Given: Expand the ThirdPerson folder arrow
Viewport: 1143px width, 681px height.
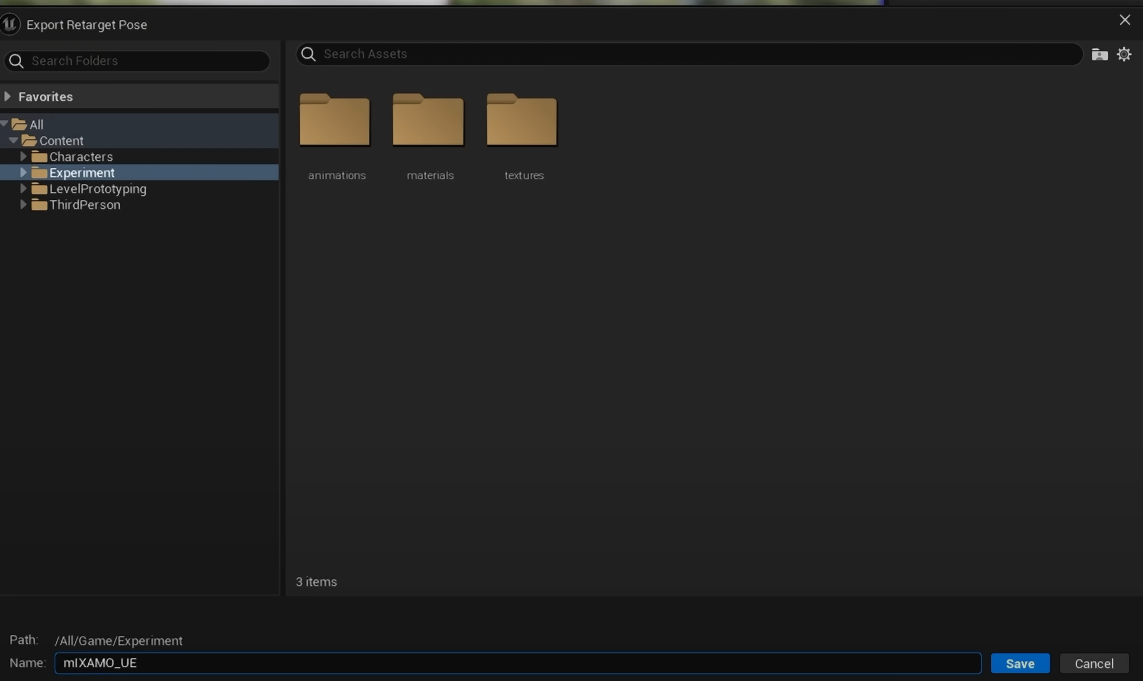Looking at the screenshot, I should [23, 204].
